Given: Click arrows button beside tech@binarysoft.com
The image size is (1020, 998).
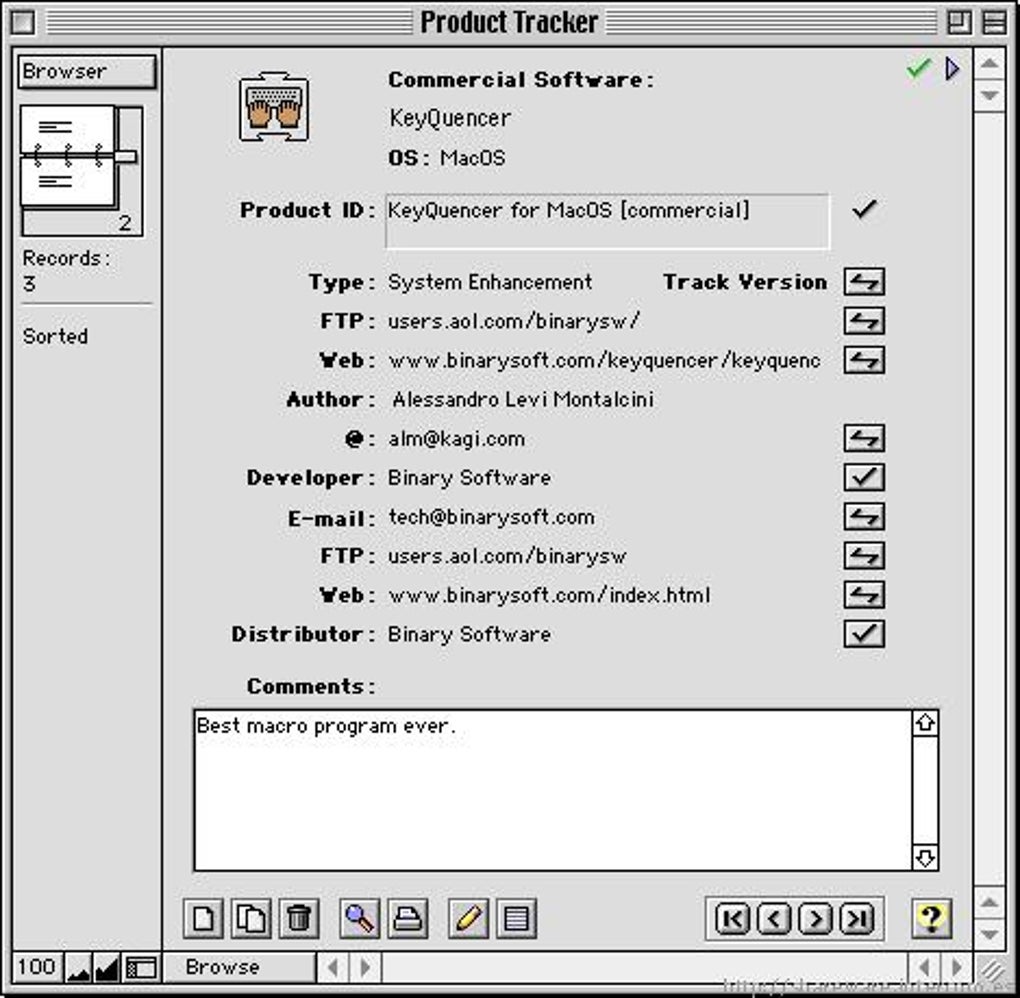Looking at the screenshot, I should tap(864, 517).
